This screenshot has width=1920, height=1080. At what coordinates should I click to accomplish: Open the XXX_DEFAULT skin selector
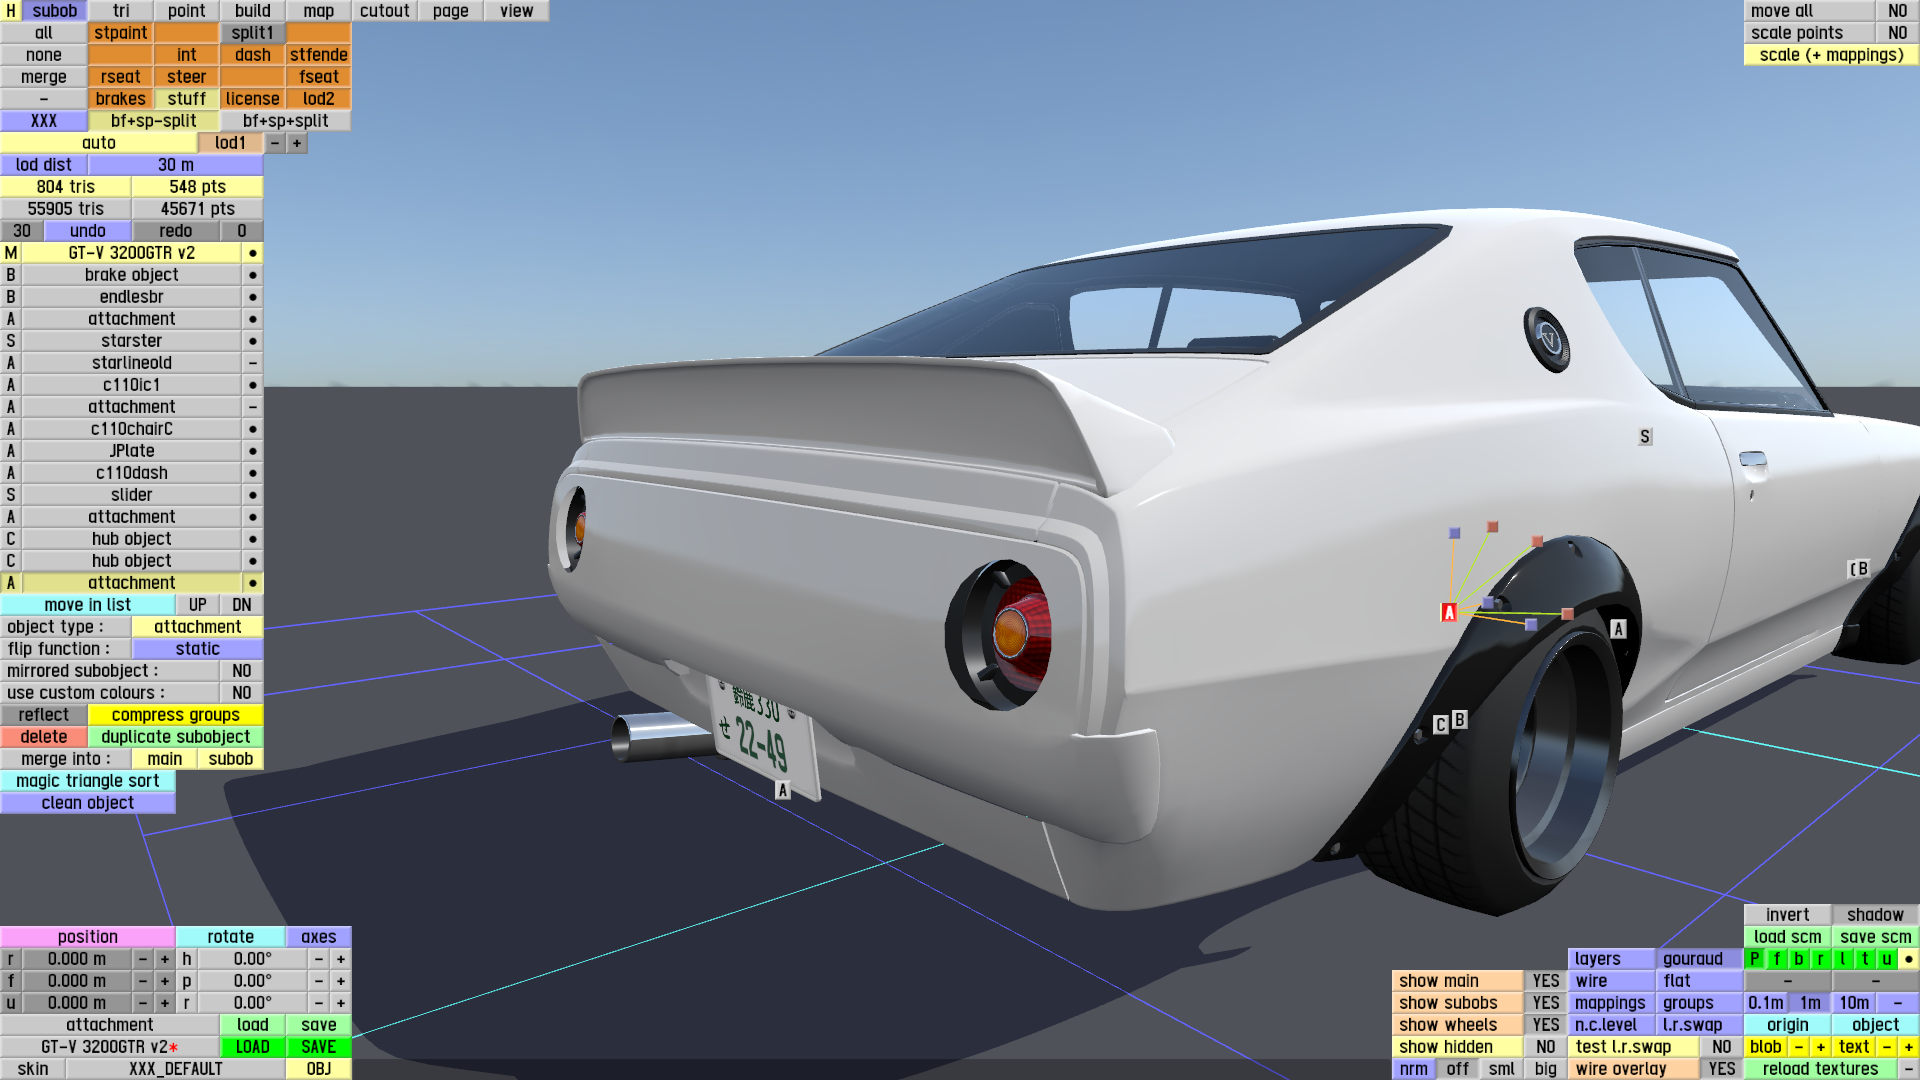point(176,1069)
